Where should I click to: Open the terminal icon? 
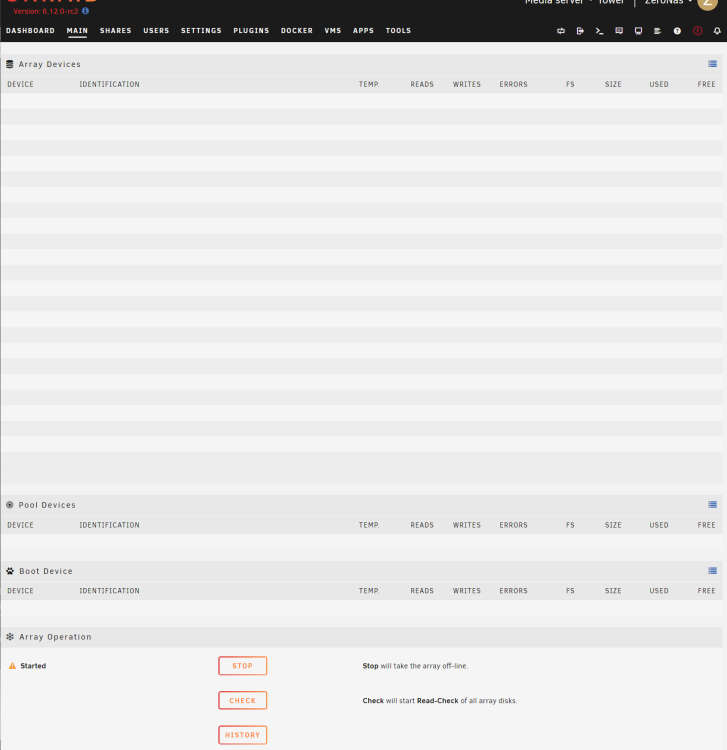[599, 31]
